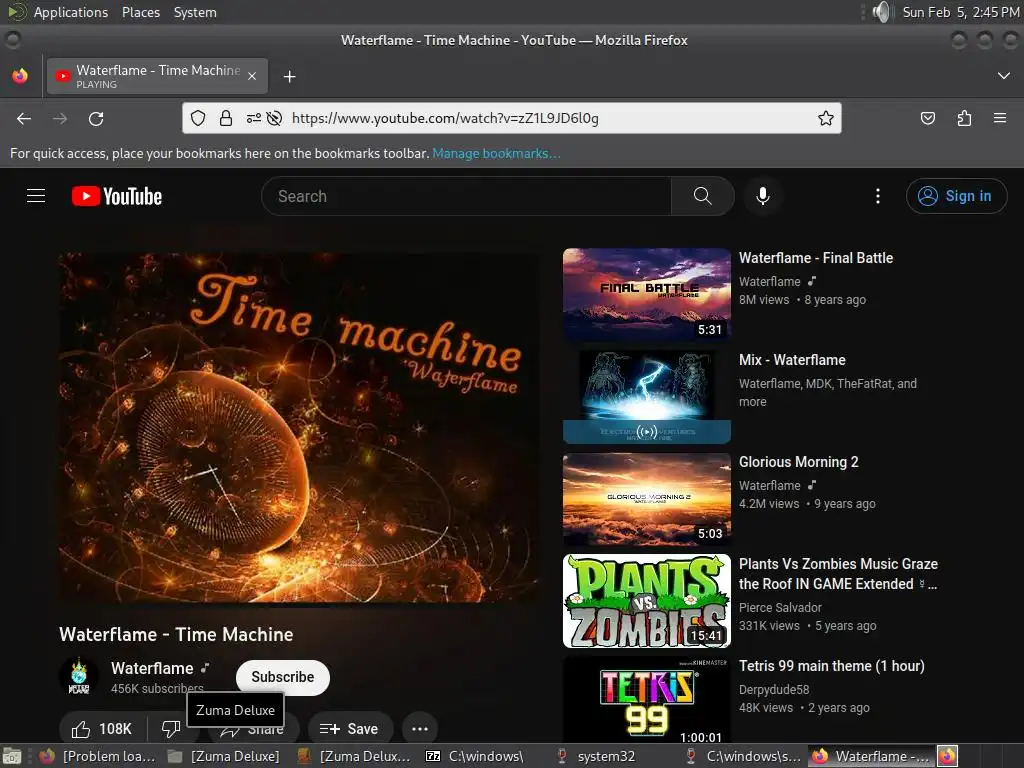Show the desktop via taskbar icon

tap(12, 756)
